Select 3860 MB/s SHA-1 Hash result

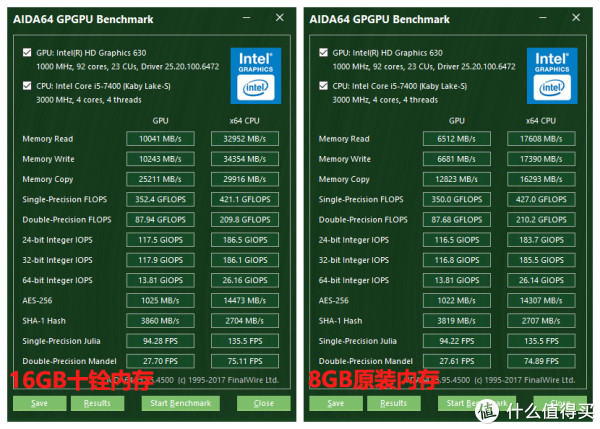click(x=160, y=321)
